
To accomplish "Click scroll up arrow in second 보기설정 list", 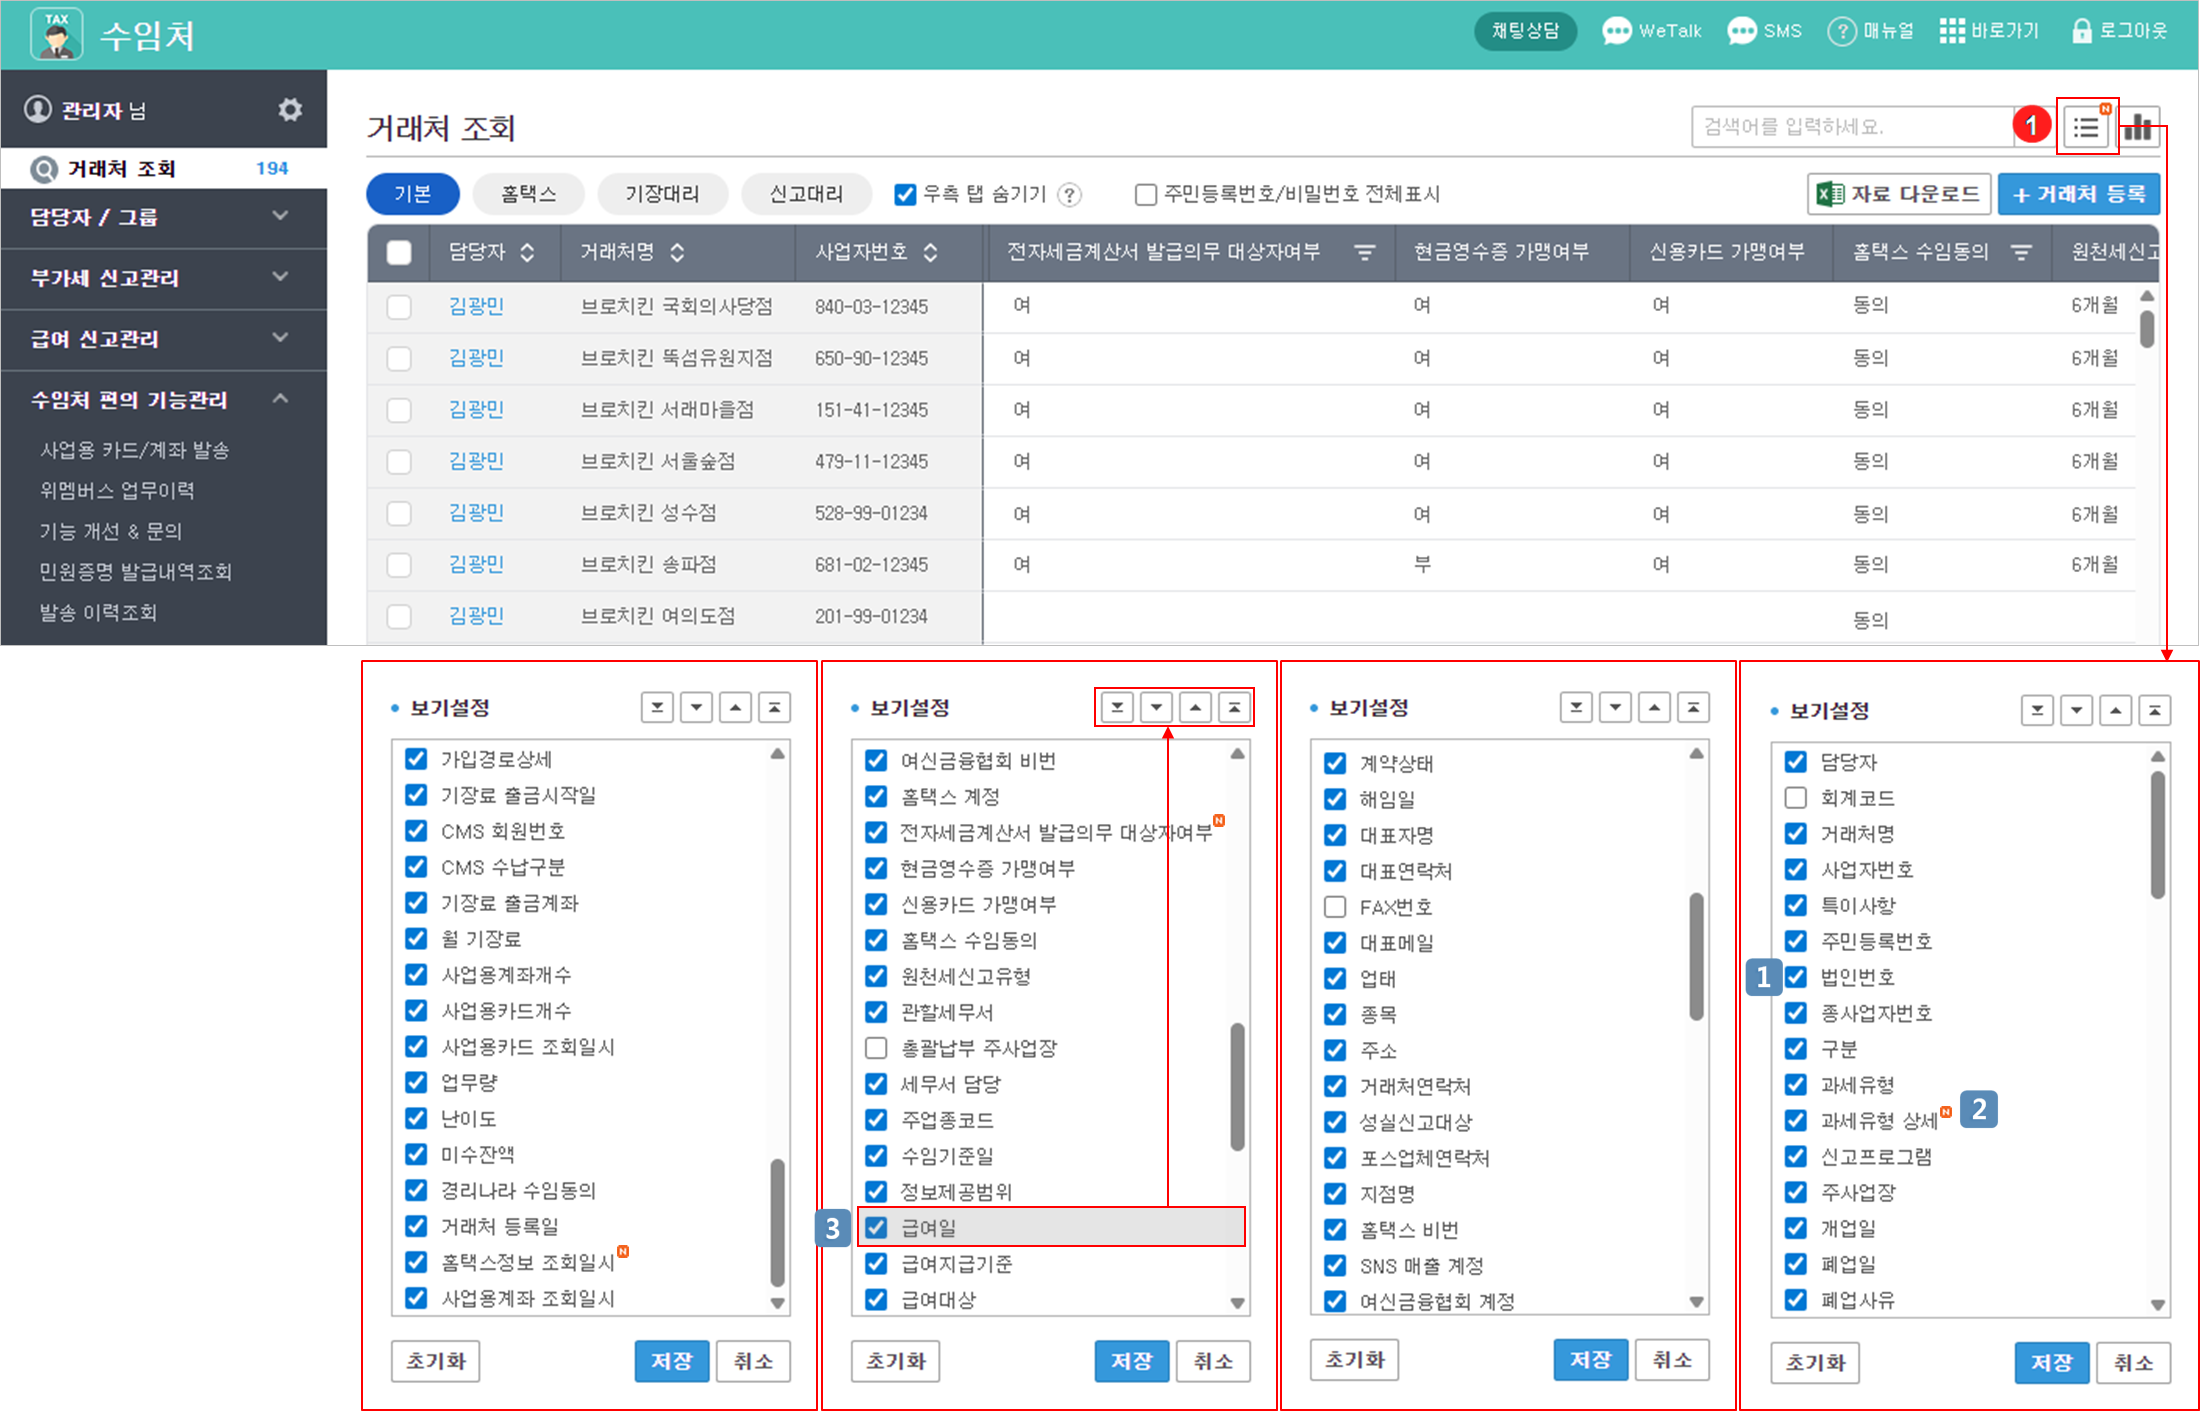I will point(1237,753).
